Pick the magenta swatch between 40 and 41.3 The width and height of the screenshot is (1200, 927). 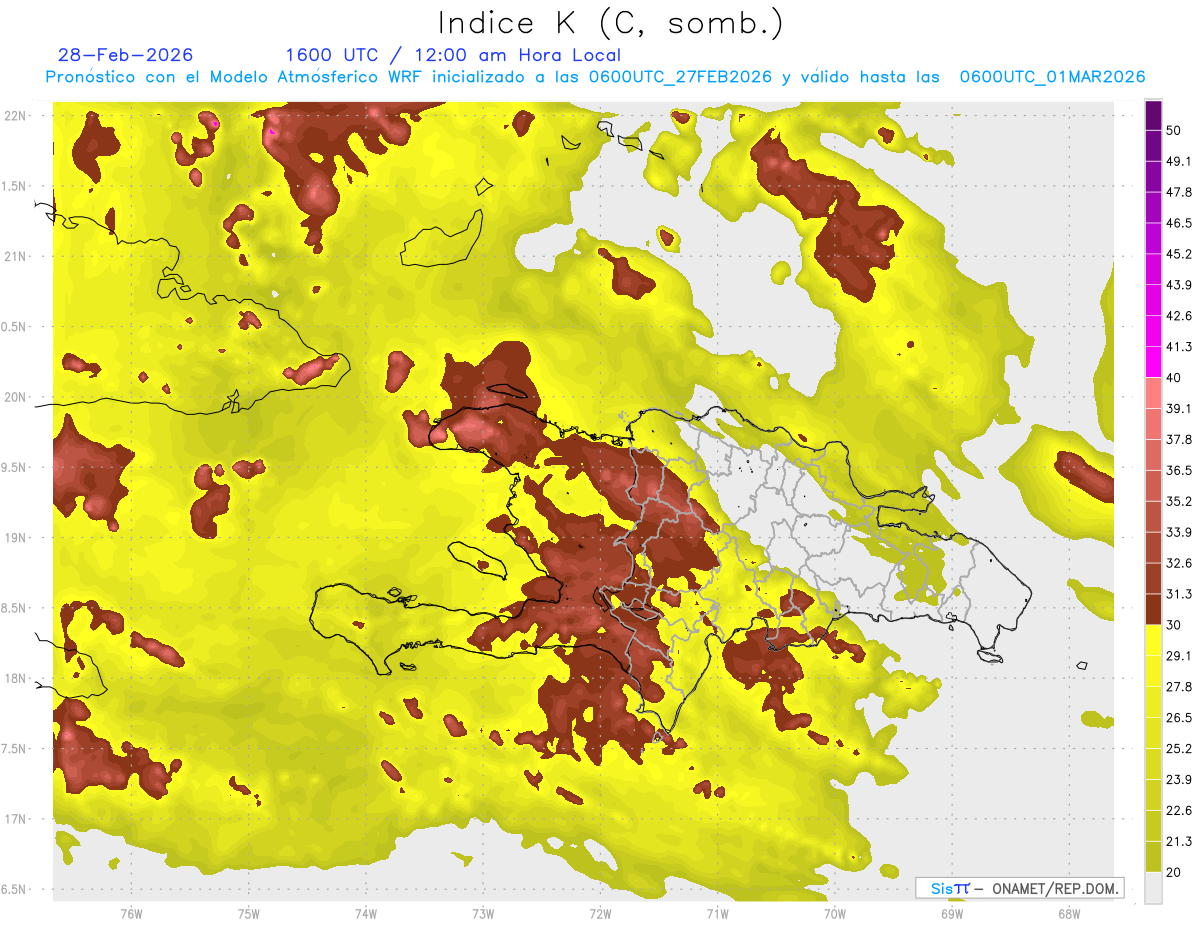(x=1153, y=363)
